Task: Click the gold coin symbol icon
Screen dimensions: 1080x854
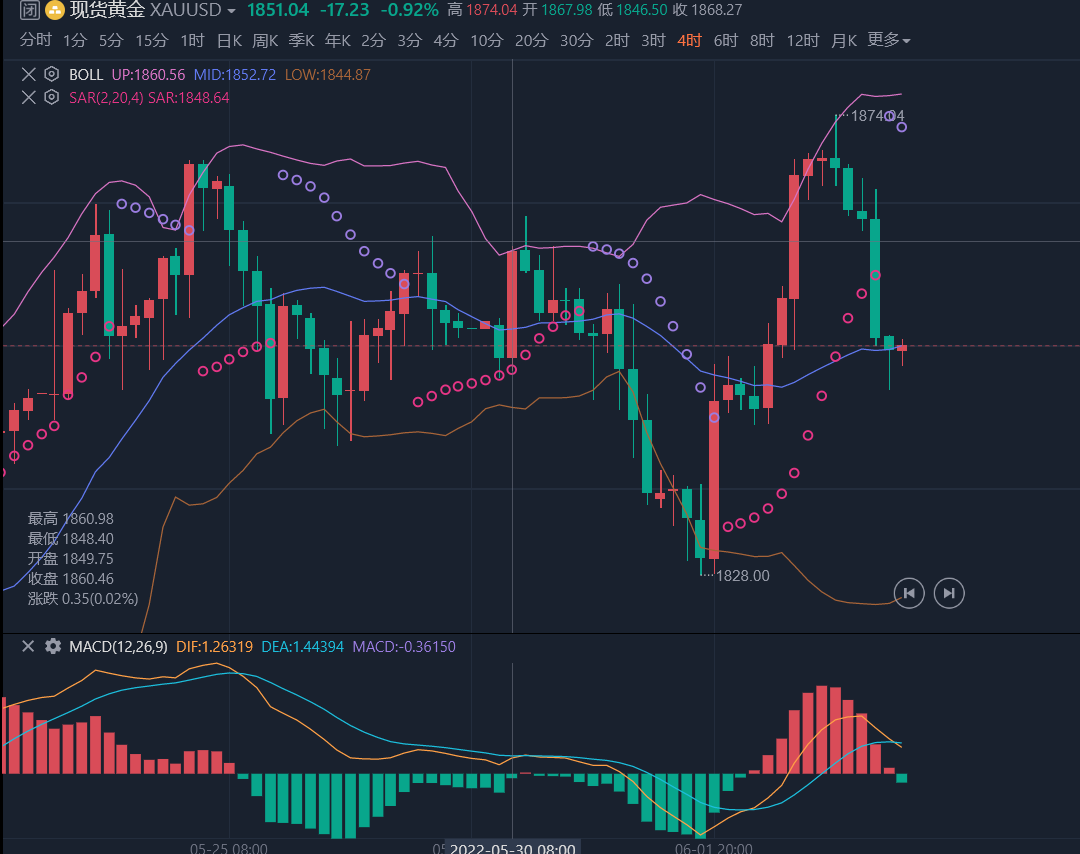Action: (54, 10)
